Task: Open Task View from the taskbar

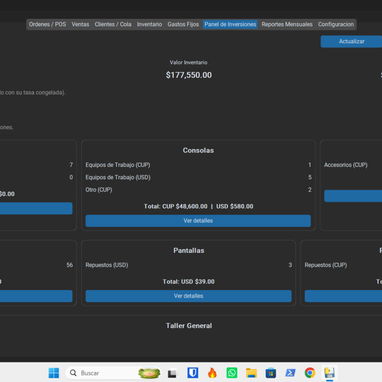Action: coord(172,373)
